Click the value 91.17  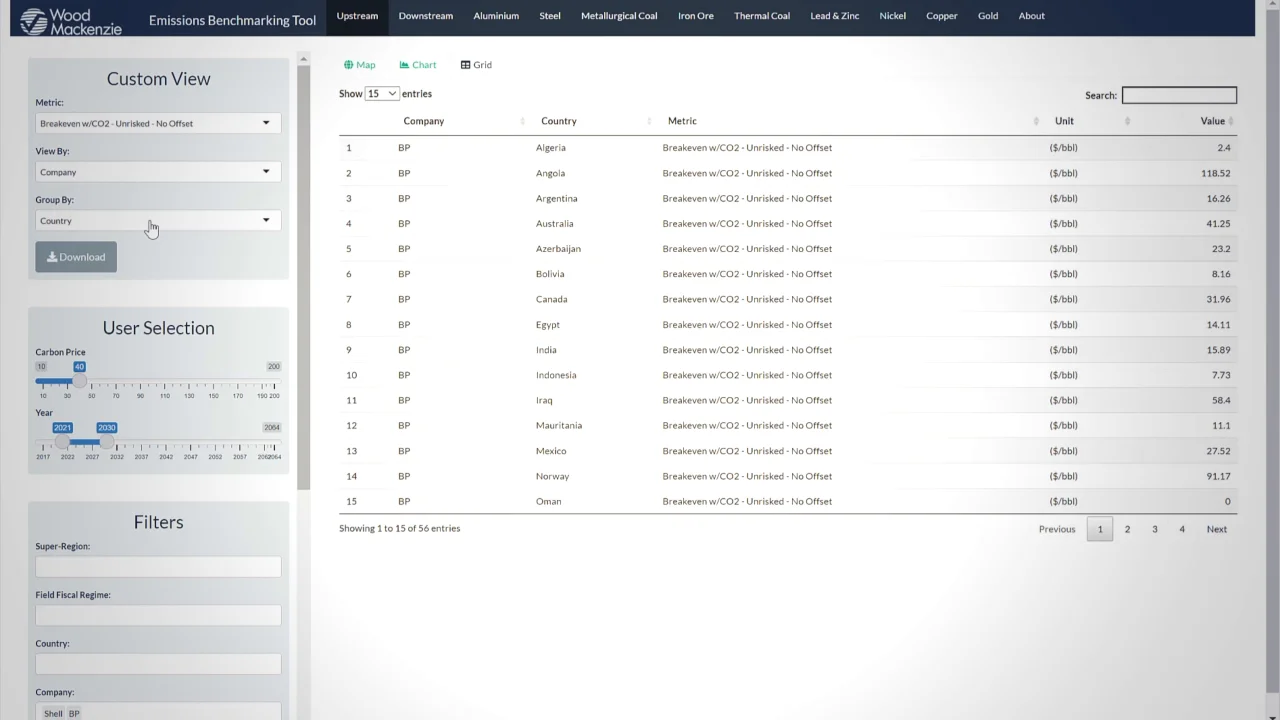click(1218, 477)
